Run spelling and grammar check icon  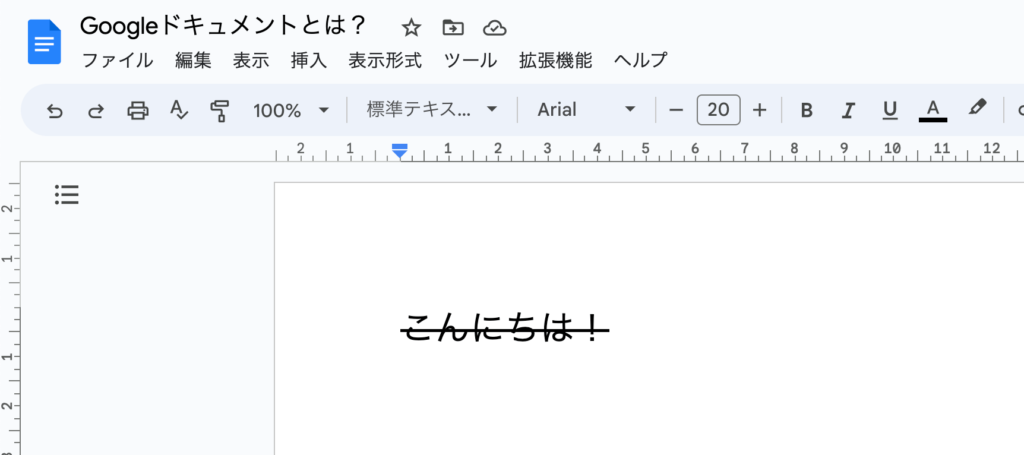coord(179,110)
